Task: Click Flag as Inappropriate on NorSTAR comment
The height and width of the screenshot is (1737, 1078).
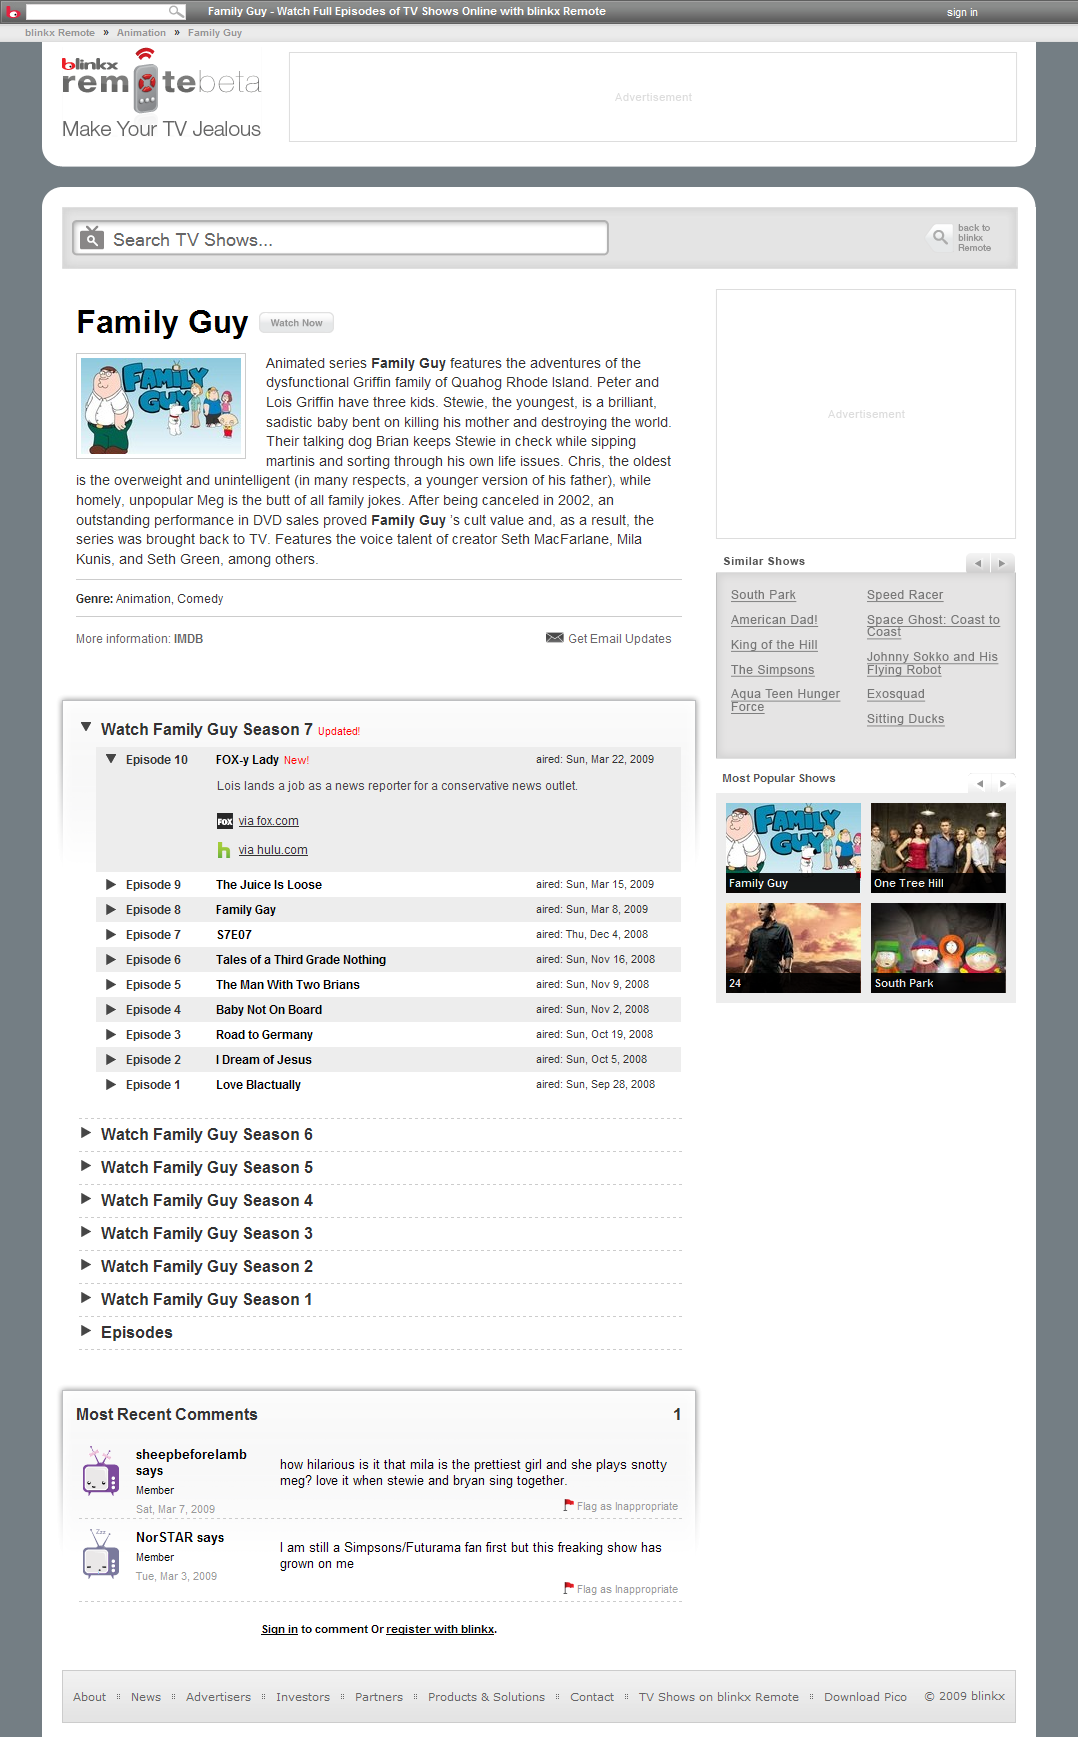Action: click(x=627, y=1589)
